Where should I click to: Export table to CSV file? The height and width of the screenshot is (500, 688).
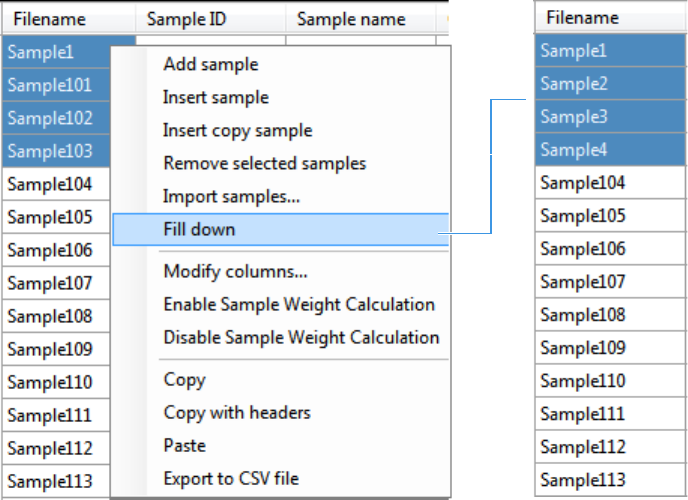click(x=231, y=478)
